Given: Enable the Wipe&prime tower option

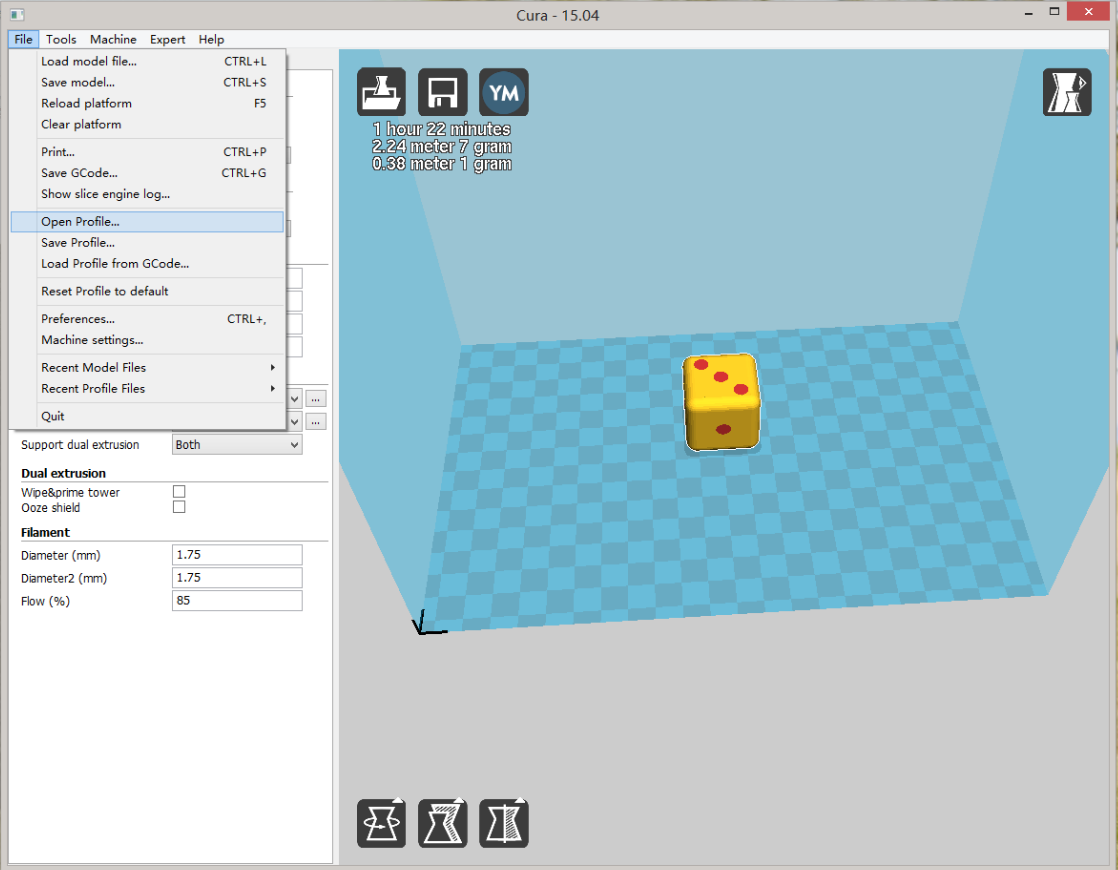Looking at the screenshot, I should (179, 491).
